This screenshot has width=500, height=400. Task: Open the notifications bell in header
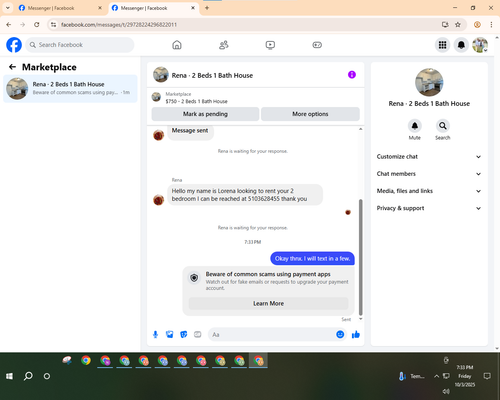461,45
